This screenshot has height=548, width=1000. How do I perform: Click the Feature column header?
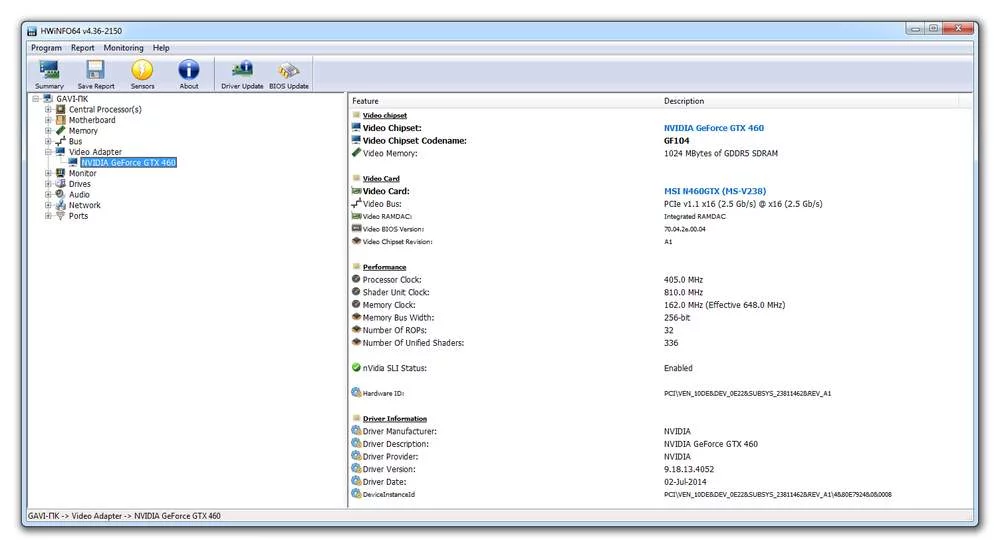tap(366, 101)
